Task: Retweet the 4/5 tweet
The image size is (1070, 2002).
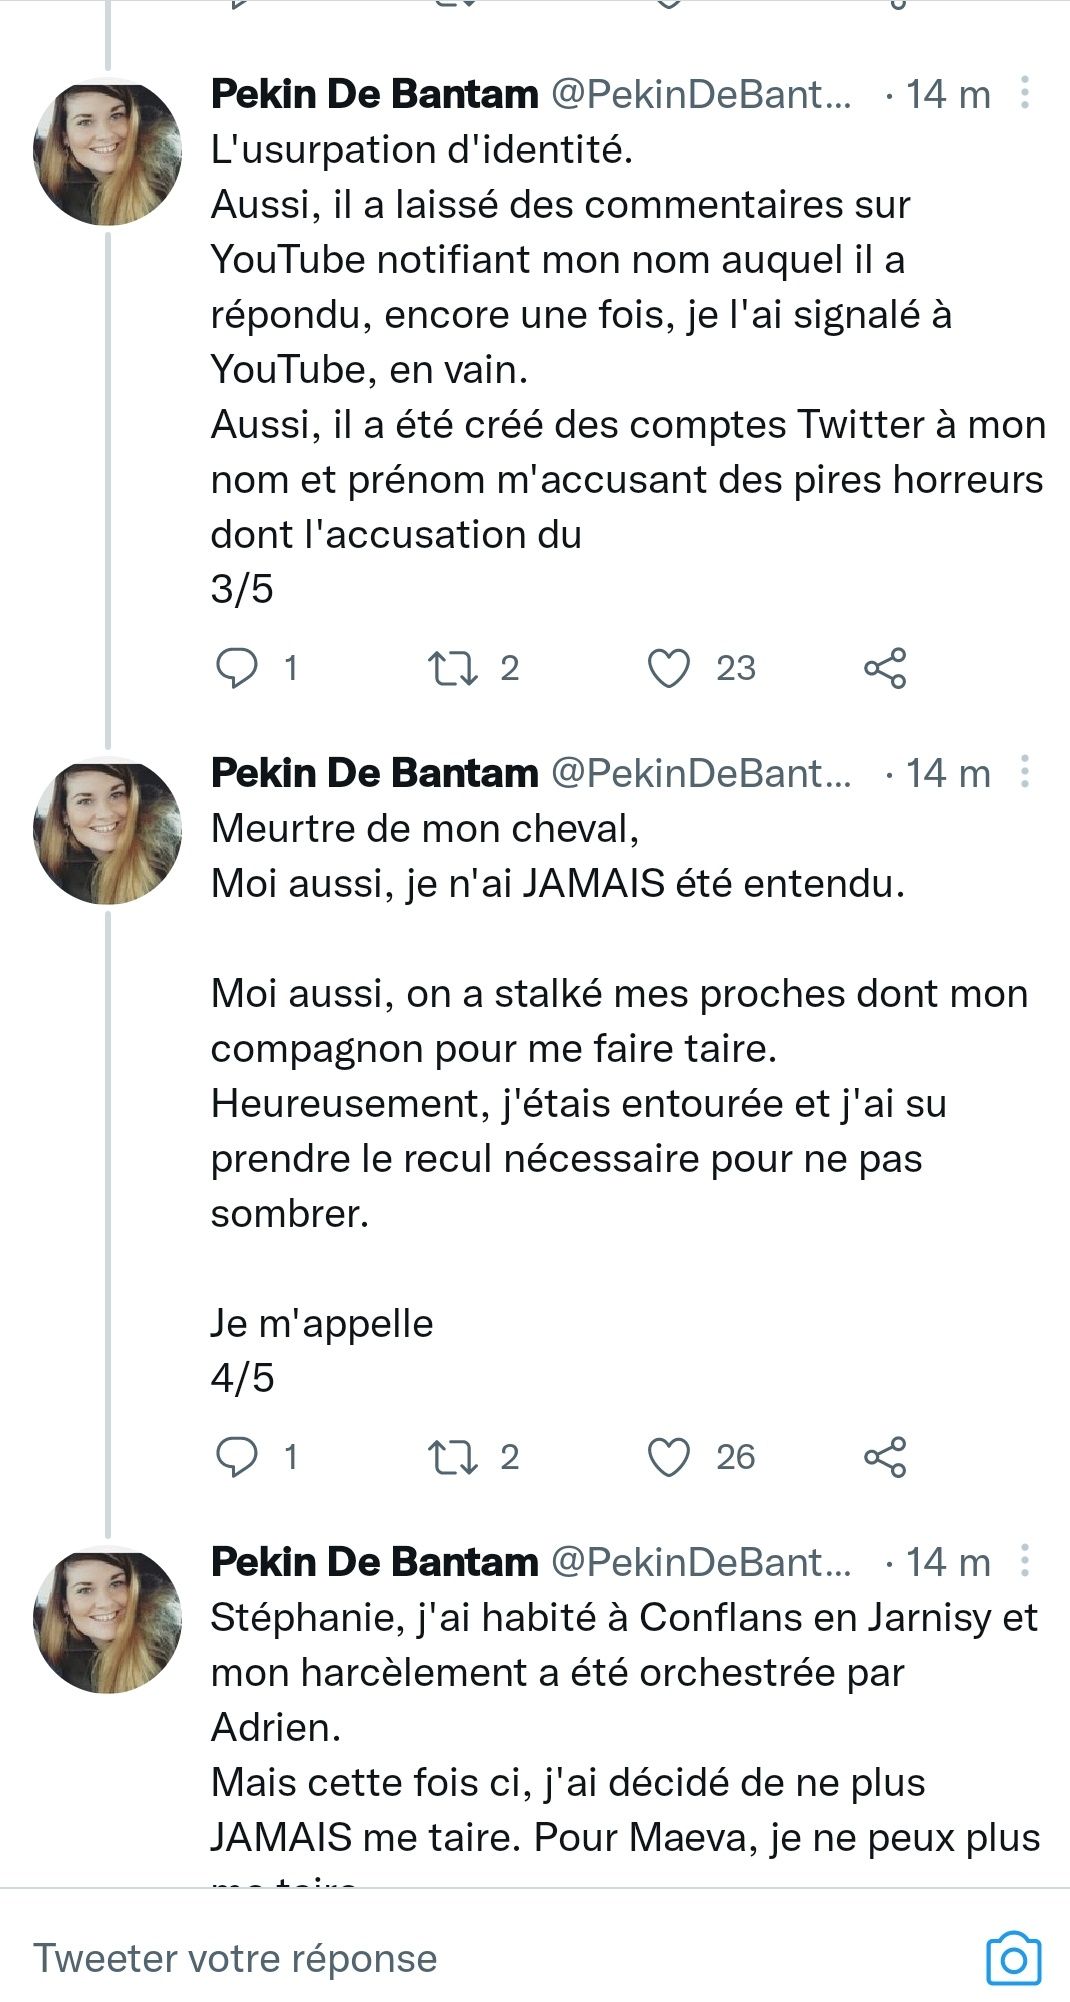Action: coord(453,1457)
